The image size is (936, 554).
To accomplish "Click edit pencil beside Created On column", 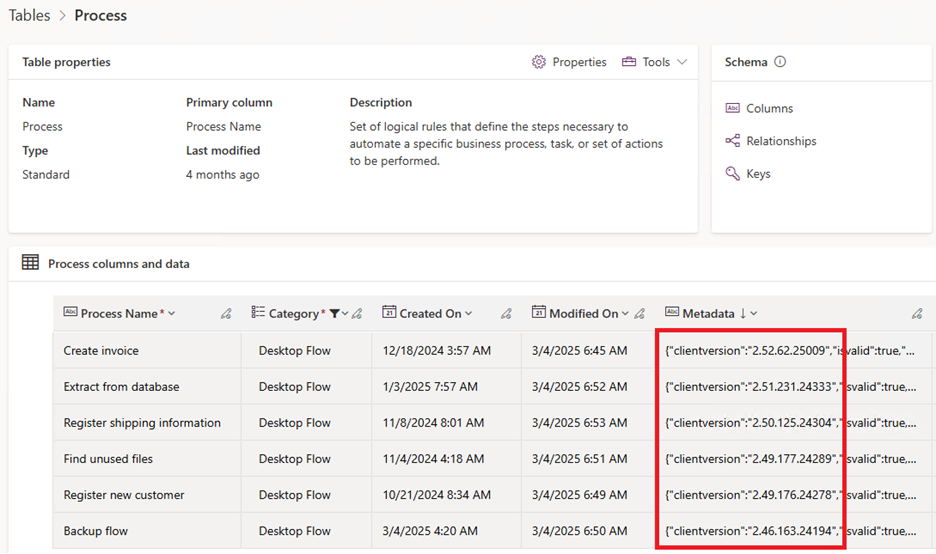I will (x=506, y=313).
